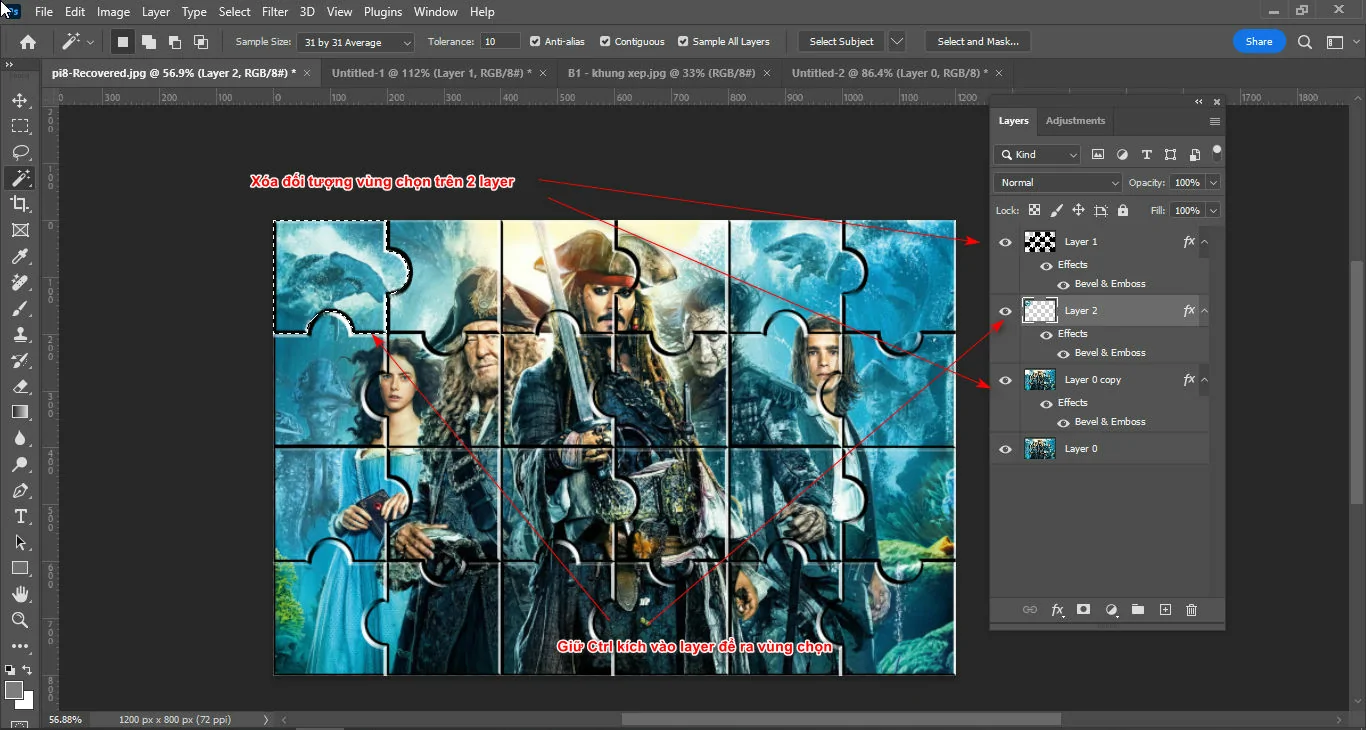Activate the Brush tool
Image resolution: width=1366 pixels, height=730 pixels.
(x=20, y=308)
